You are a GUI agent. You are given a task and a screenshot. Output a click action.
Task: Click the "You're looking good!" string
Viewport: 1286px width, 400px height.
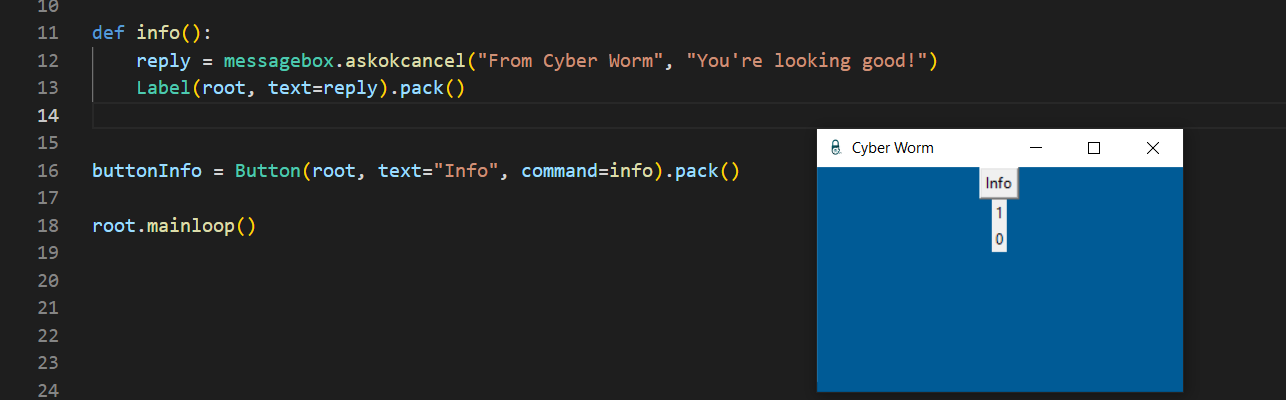coord(811,61)
